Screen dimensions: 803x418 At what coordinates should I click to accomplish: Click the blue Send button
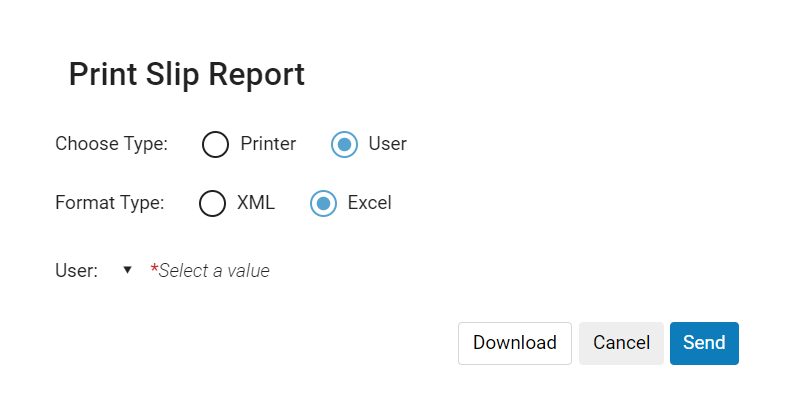click(x=704, y=343)
